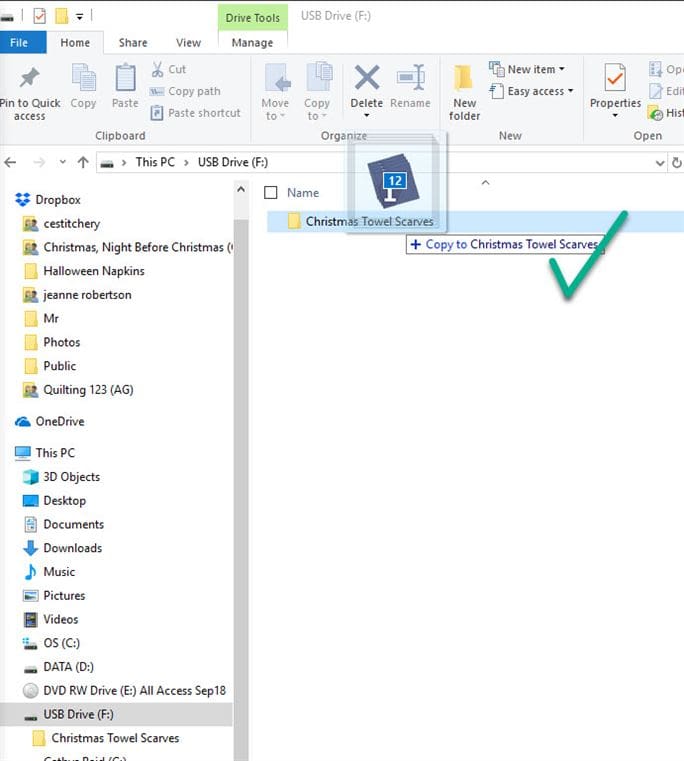
Task: Open Properties from the ribbon
Action: point(615,80)
